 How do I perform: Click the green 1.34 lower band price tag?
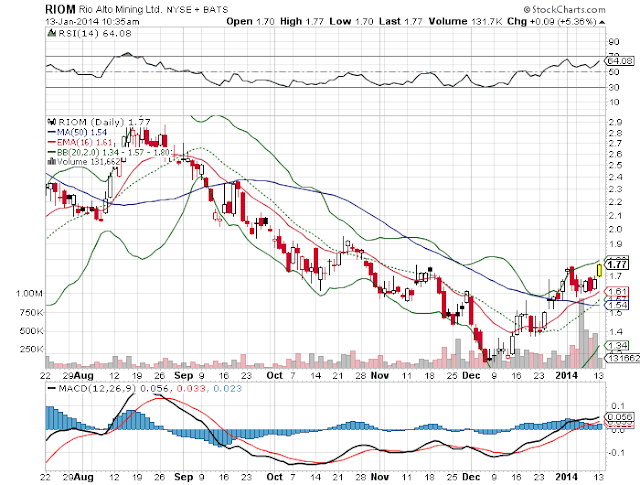pyautogui.click(x=617, y=345)
